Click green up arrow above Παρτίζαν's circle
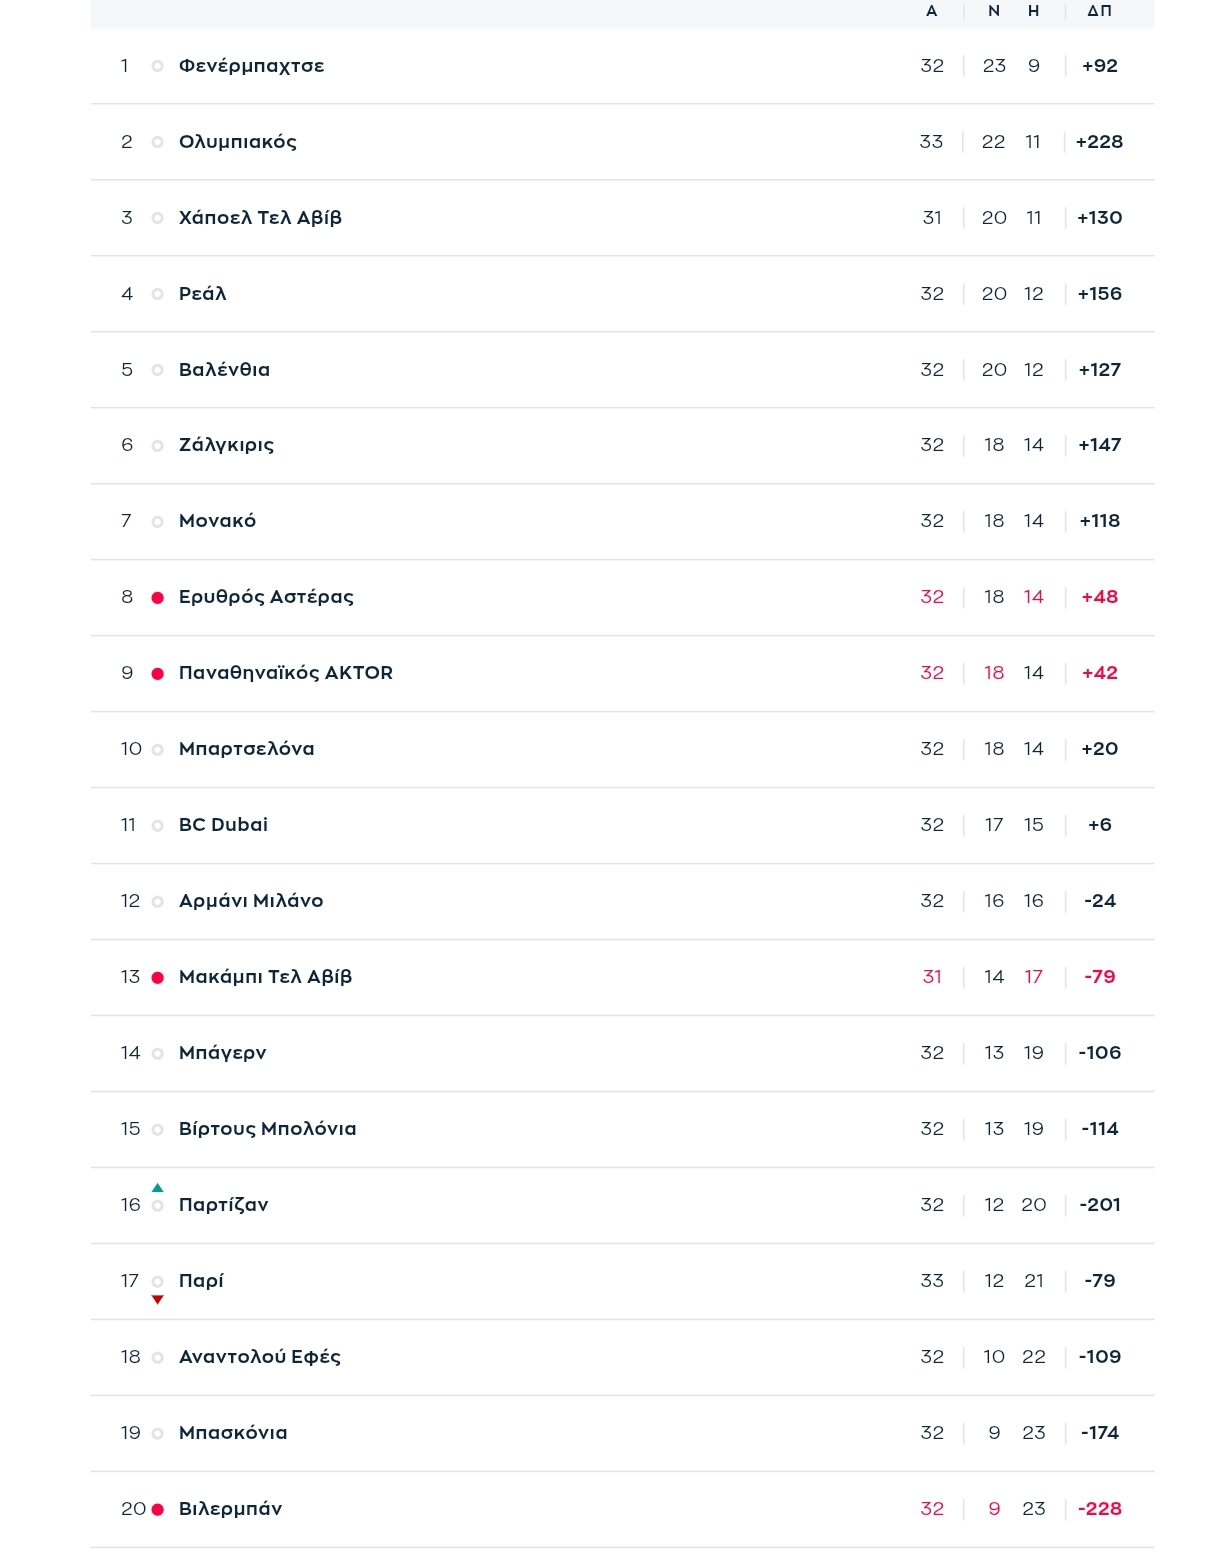The image size is (1220, 1559). tap(157, 1188)
